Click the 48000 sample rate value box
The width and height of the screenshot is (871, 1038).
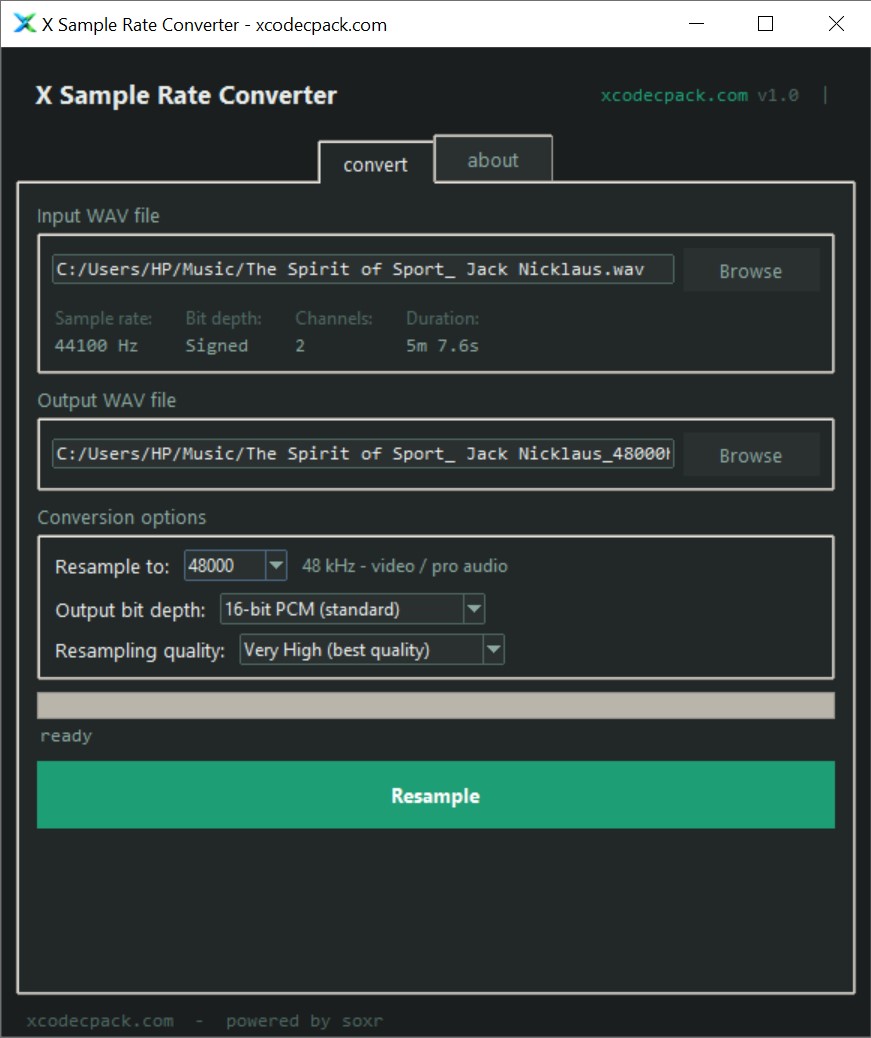224,566
